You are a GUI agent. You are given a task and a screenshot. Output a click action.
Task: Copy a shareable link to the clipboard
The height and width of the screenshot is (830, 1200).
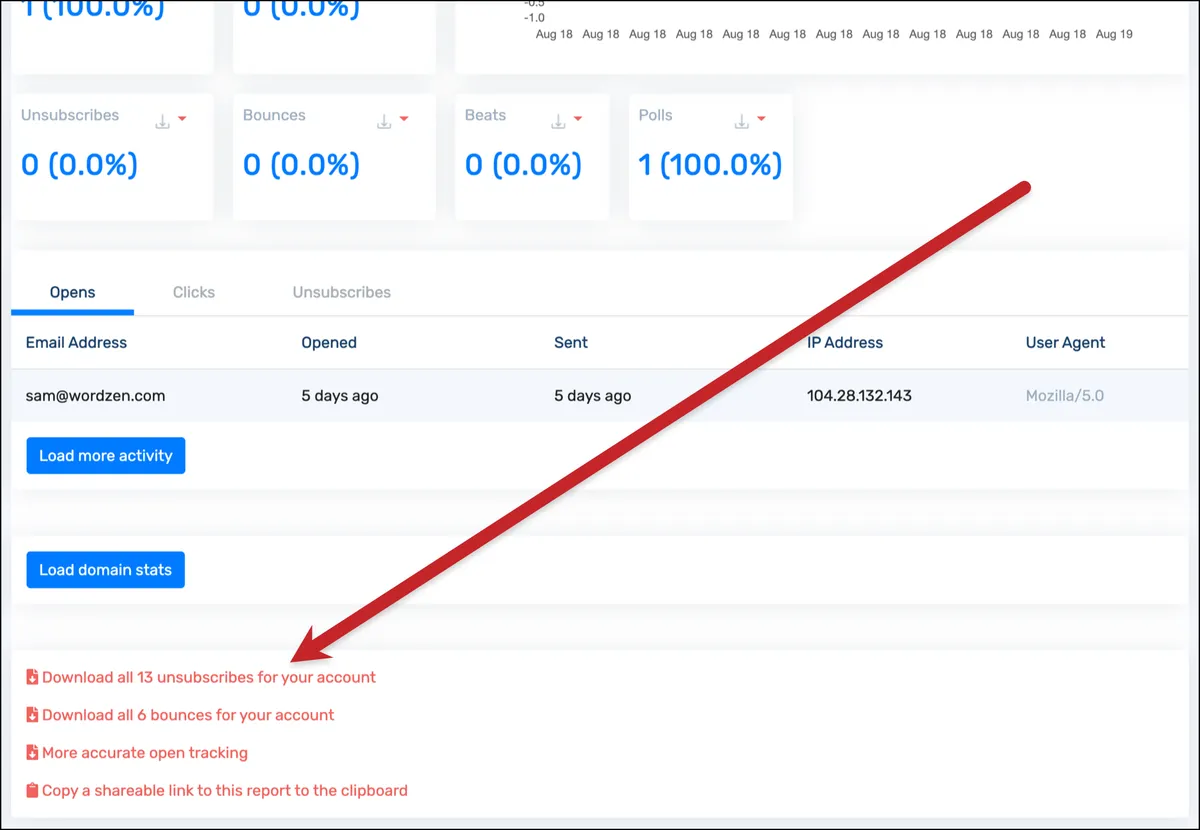tap(225, 790)
